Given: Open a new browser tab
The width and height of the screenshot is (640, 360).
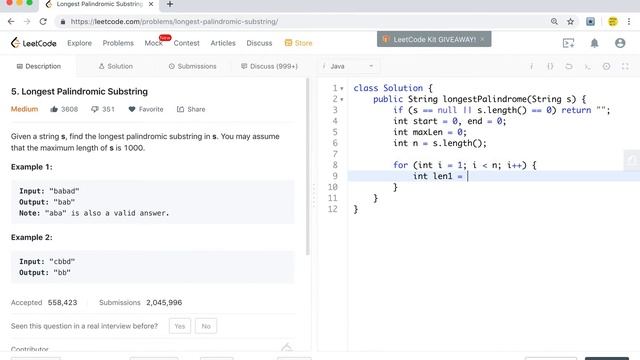Looking at the screenshot, I should pos(170,4).
